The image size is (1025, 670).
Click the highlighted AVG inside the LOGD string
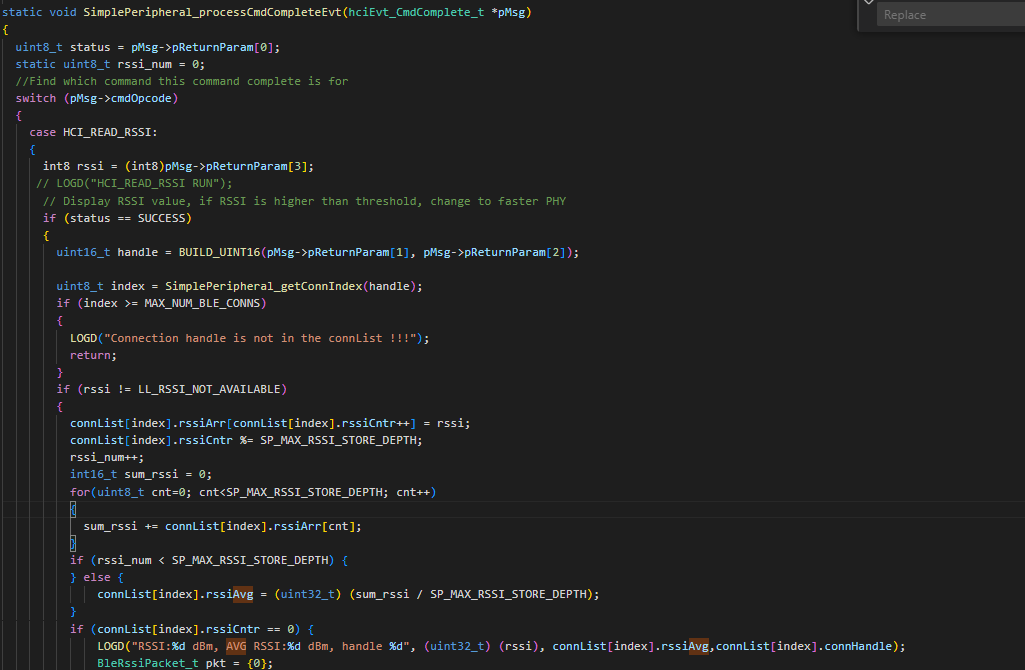(x=236, y=646)
